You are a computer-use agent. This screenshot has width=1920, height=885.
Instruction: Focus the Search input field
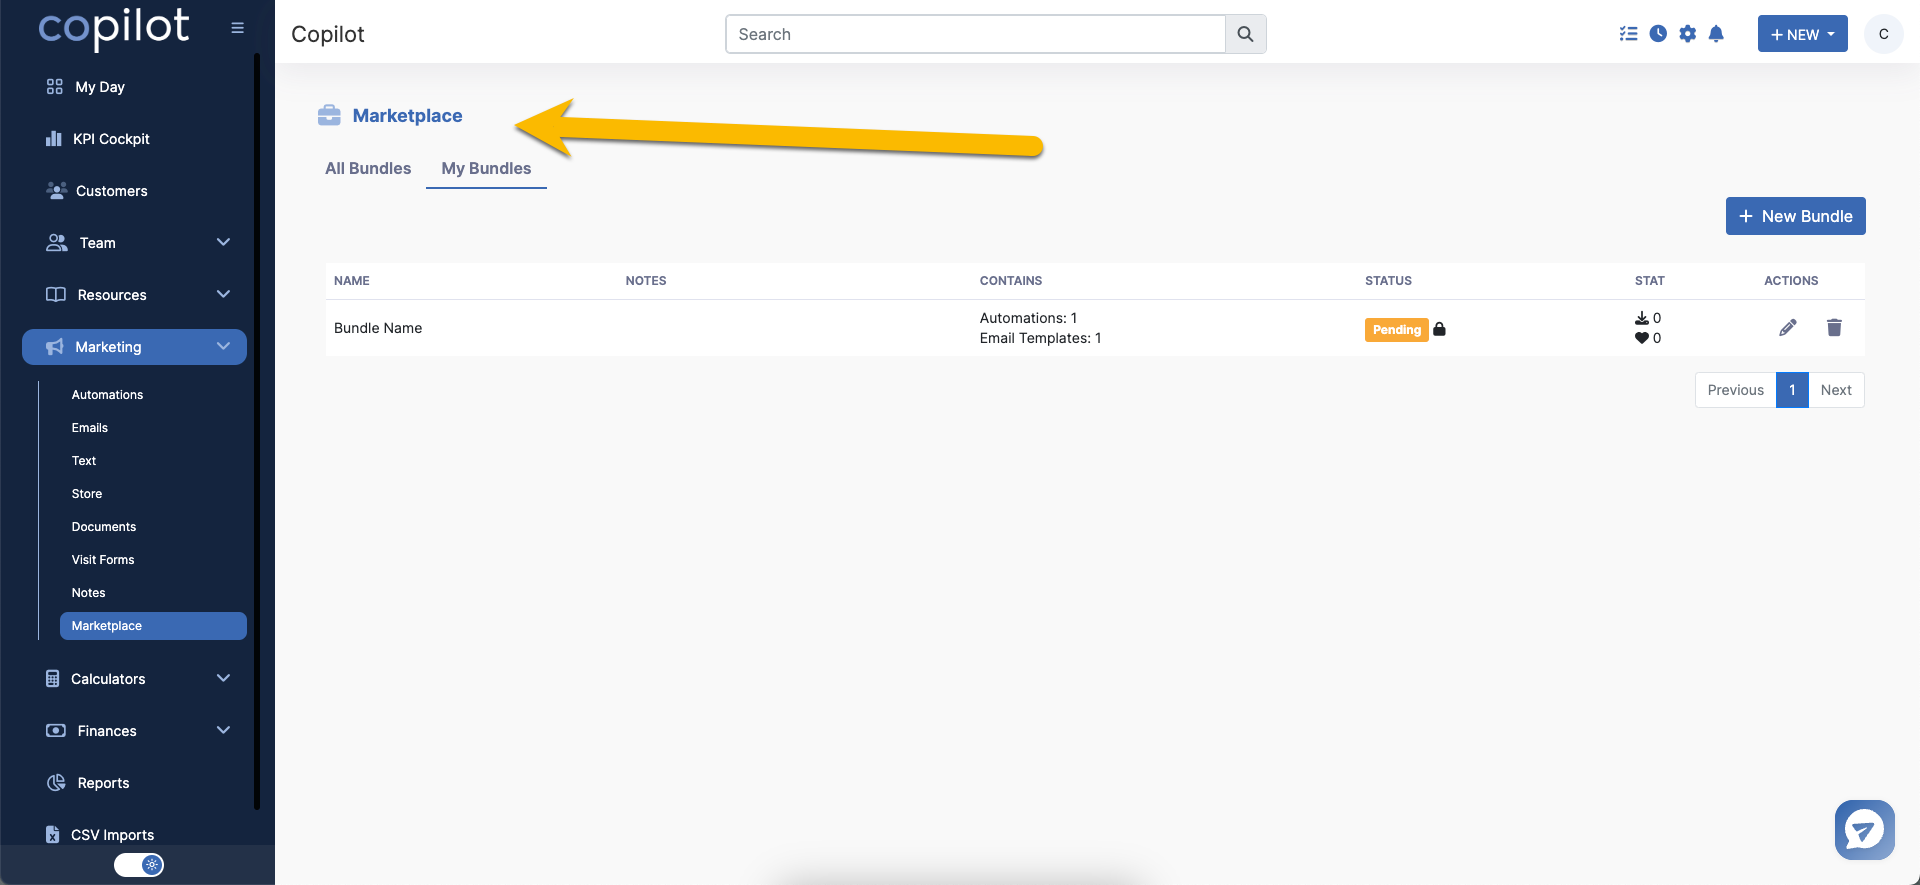[975, 34]
